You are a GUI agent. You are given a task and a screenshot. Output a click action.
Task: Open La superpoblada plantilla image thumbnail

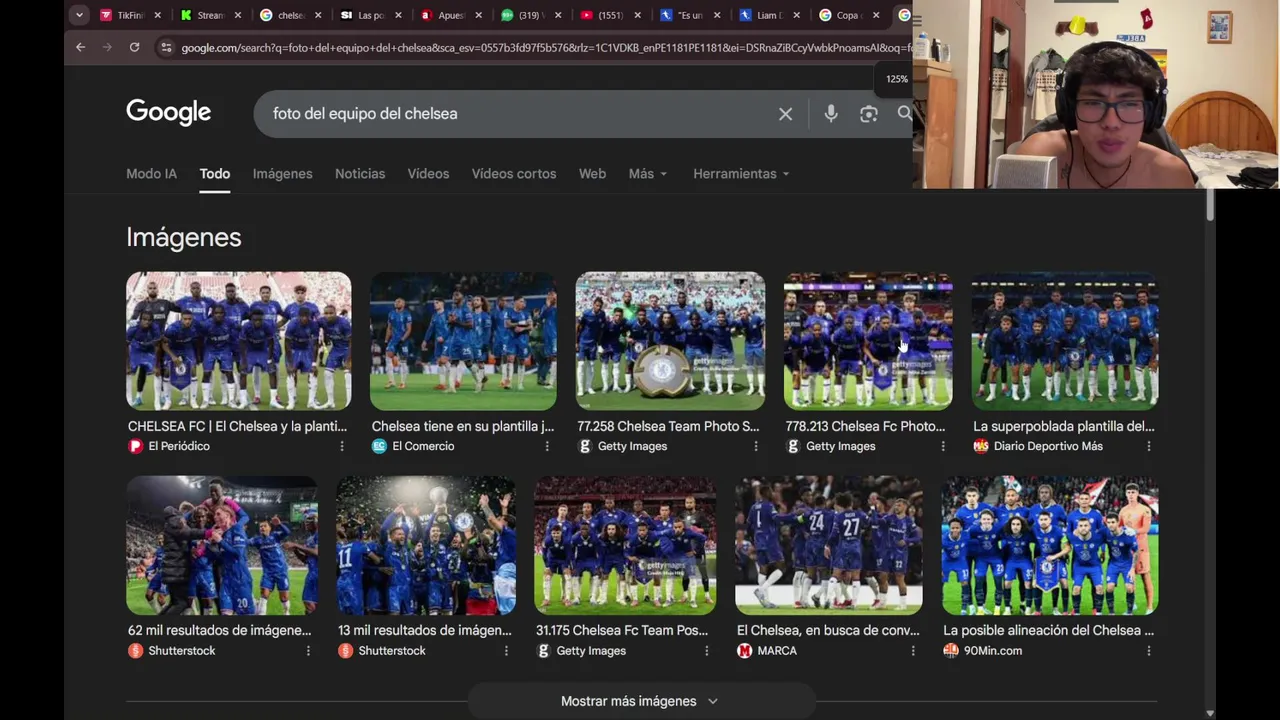point(1065,341)
